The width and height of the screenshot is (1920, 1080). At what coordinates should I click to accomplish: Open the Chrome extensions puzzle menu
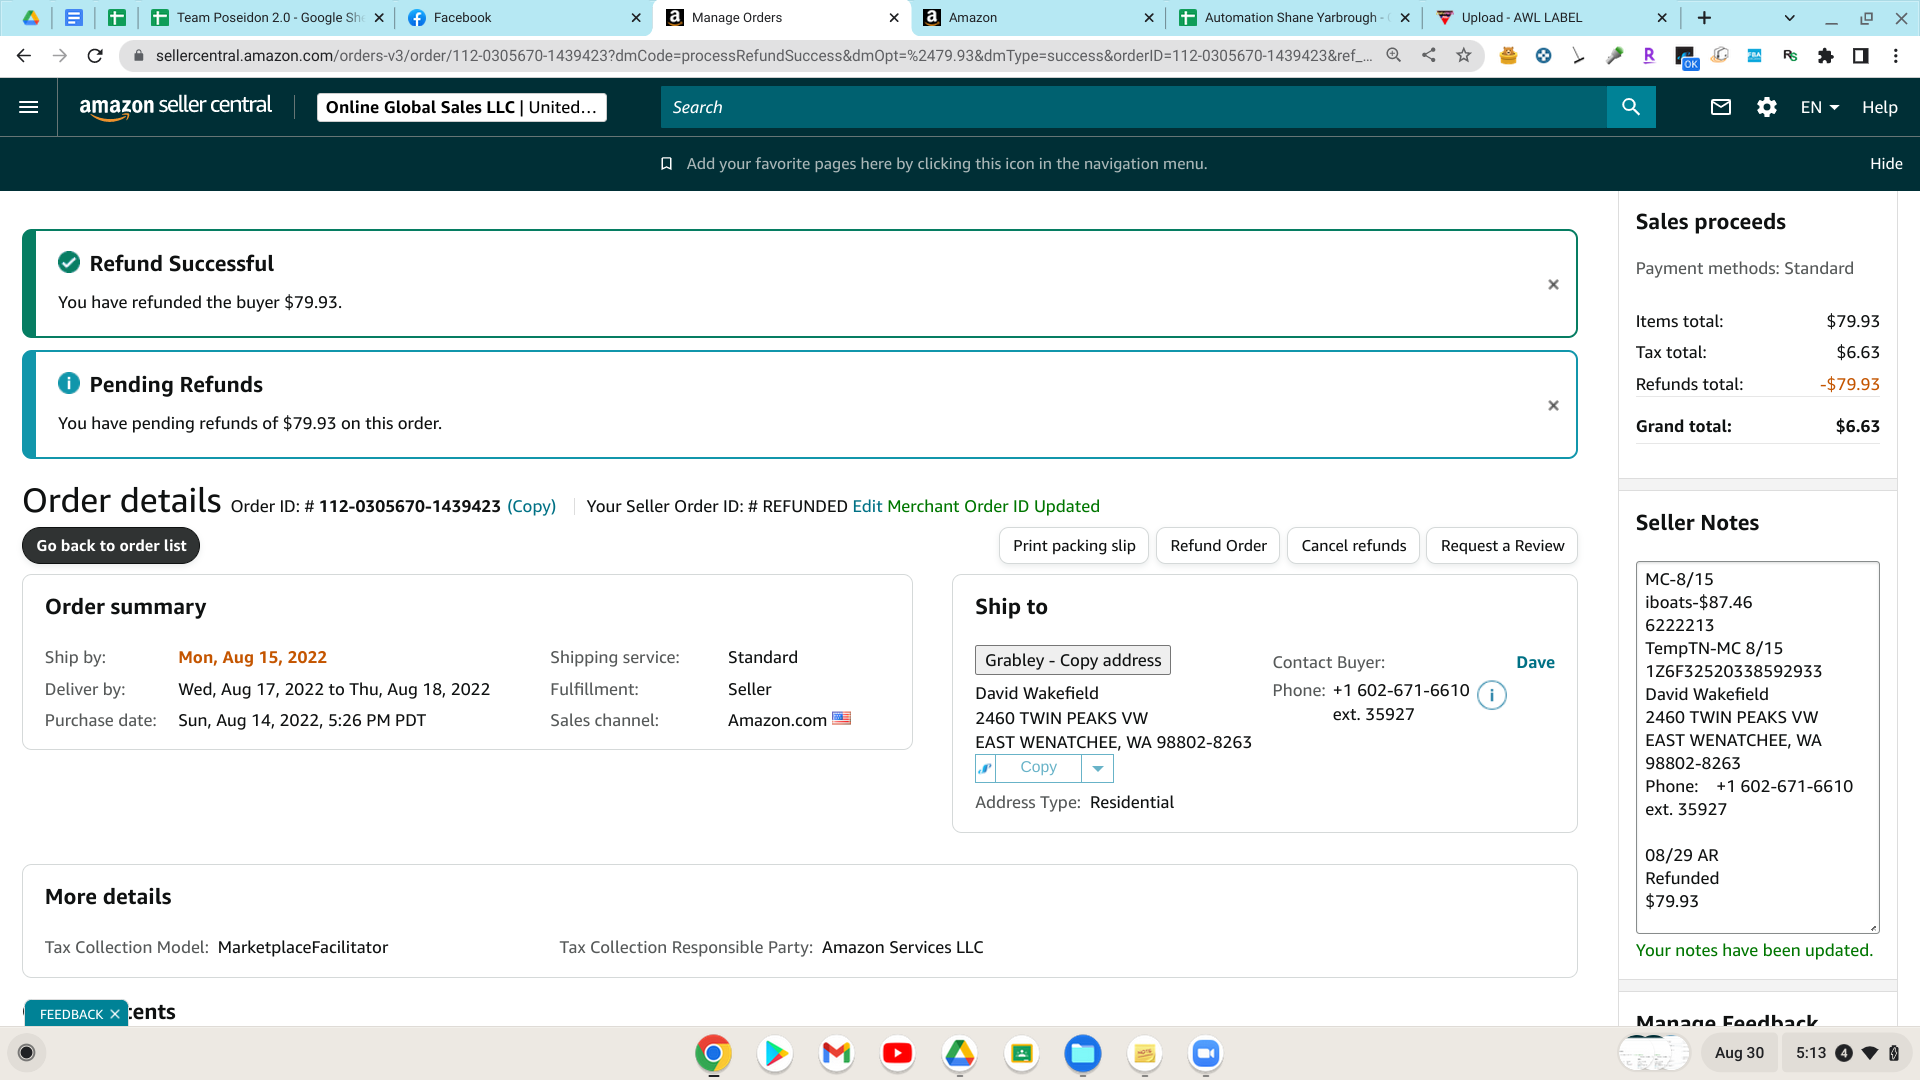click(1826, 56)
